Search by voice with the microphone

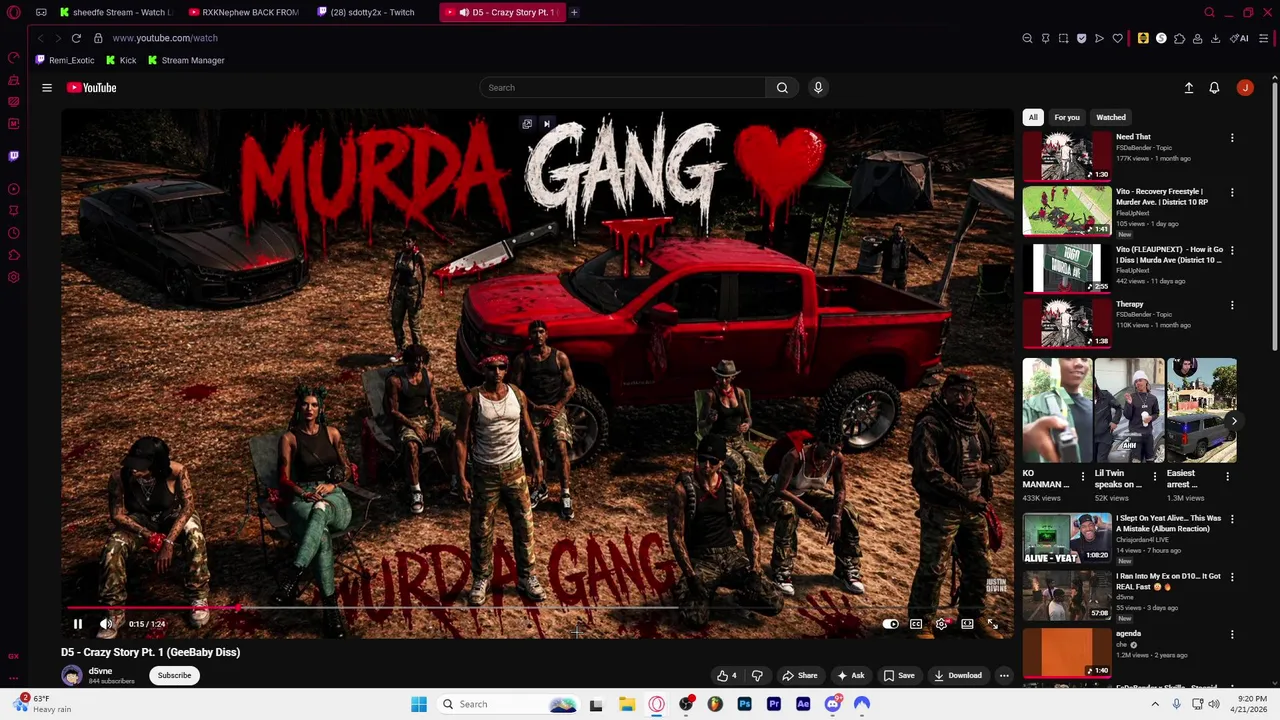(818, 88)
